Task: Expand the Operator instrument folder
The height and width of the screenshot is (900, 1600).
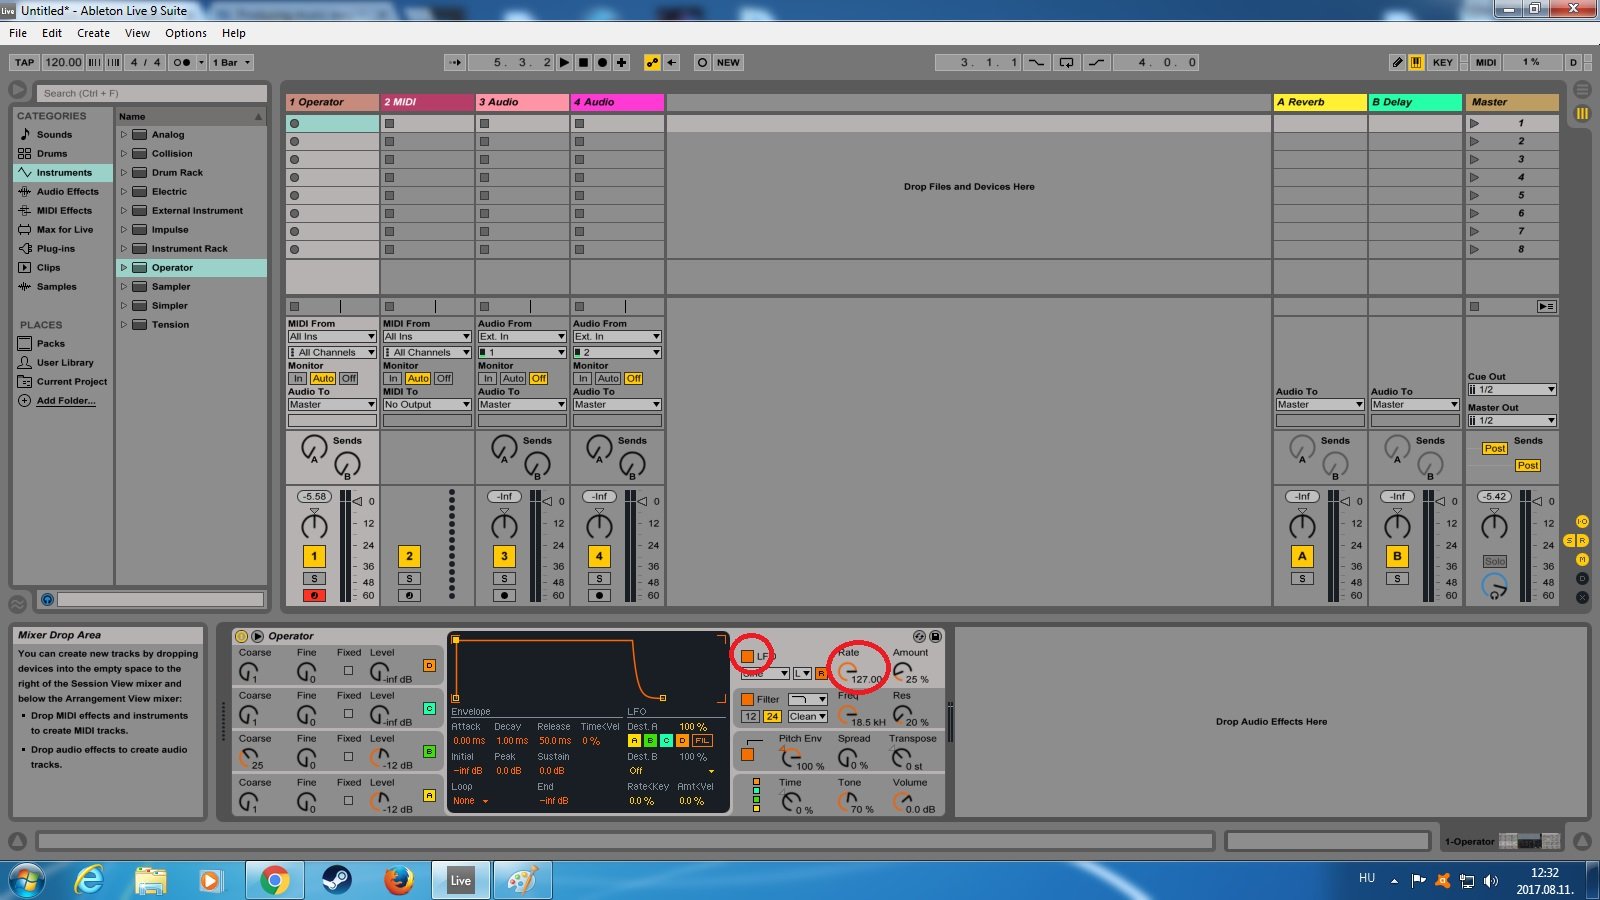Action: (124, 267)
